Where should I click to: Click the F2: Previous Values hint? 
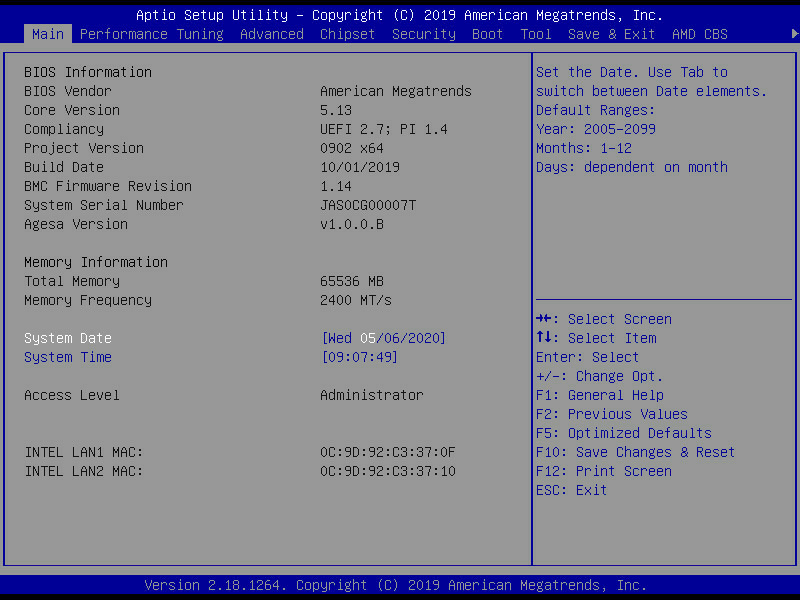point(612,414)
